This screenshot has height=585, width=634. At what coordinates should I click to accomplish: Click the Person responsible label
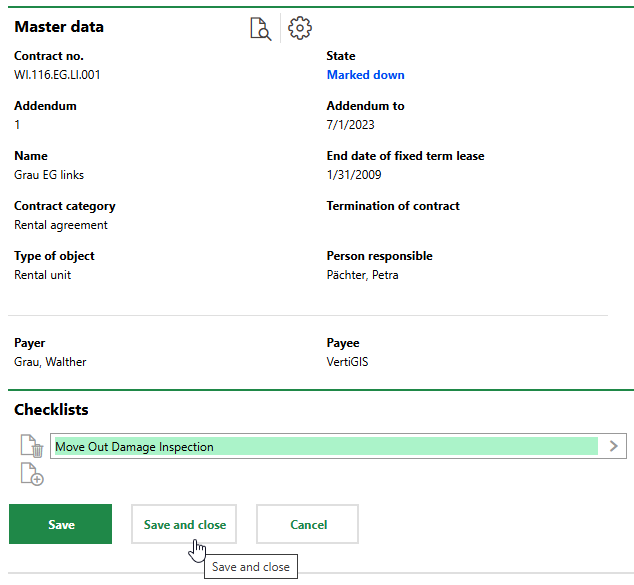(380, 256)
